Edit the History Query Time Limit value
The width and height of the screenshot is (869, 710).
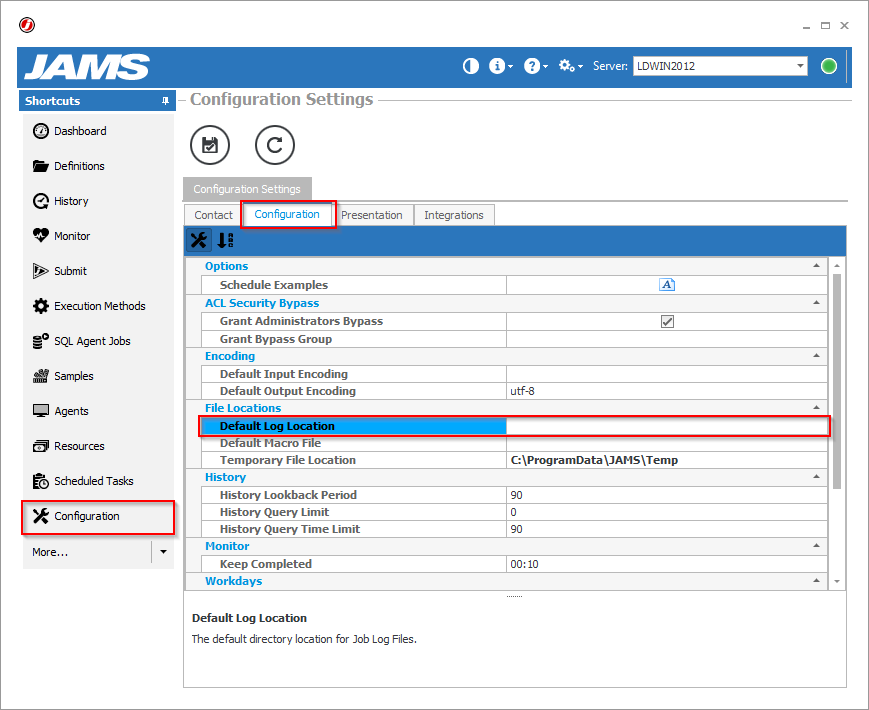coord(667,529)
